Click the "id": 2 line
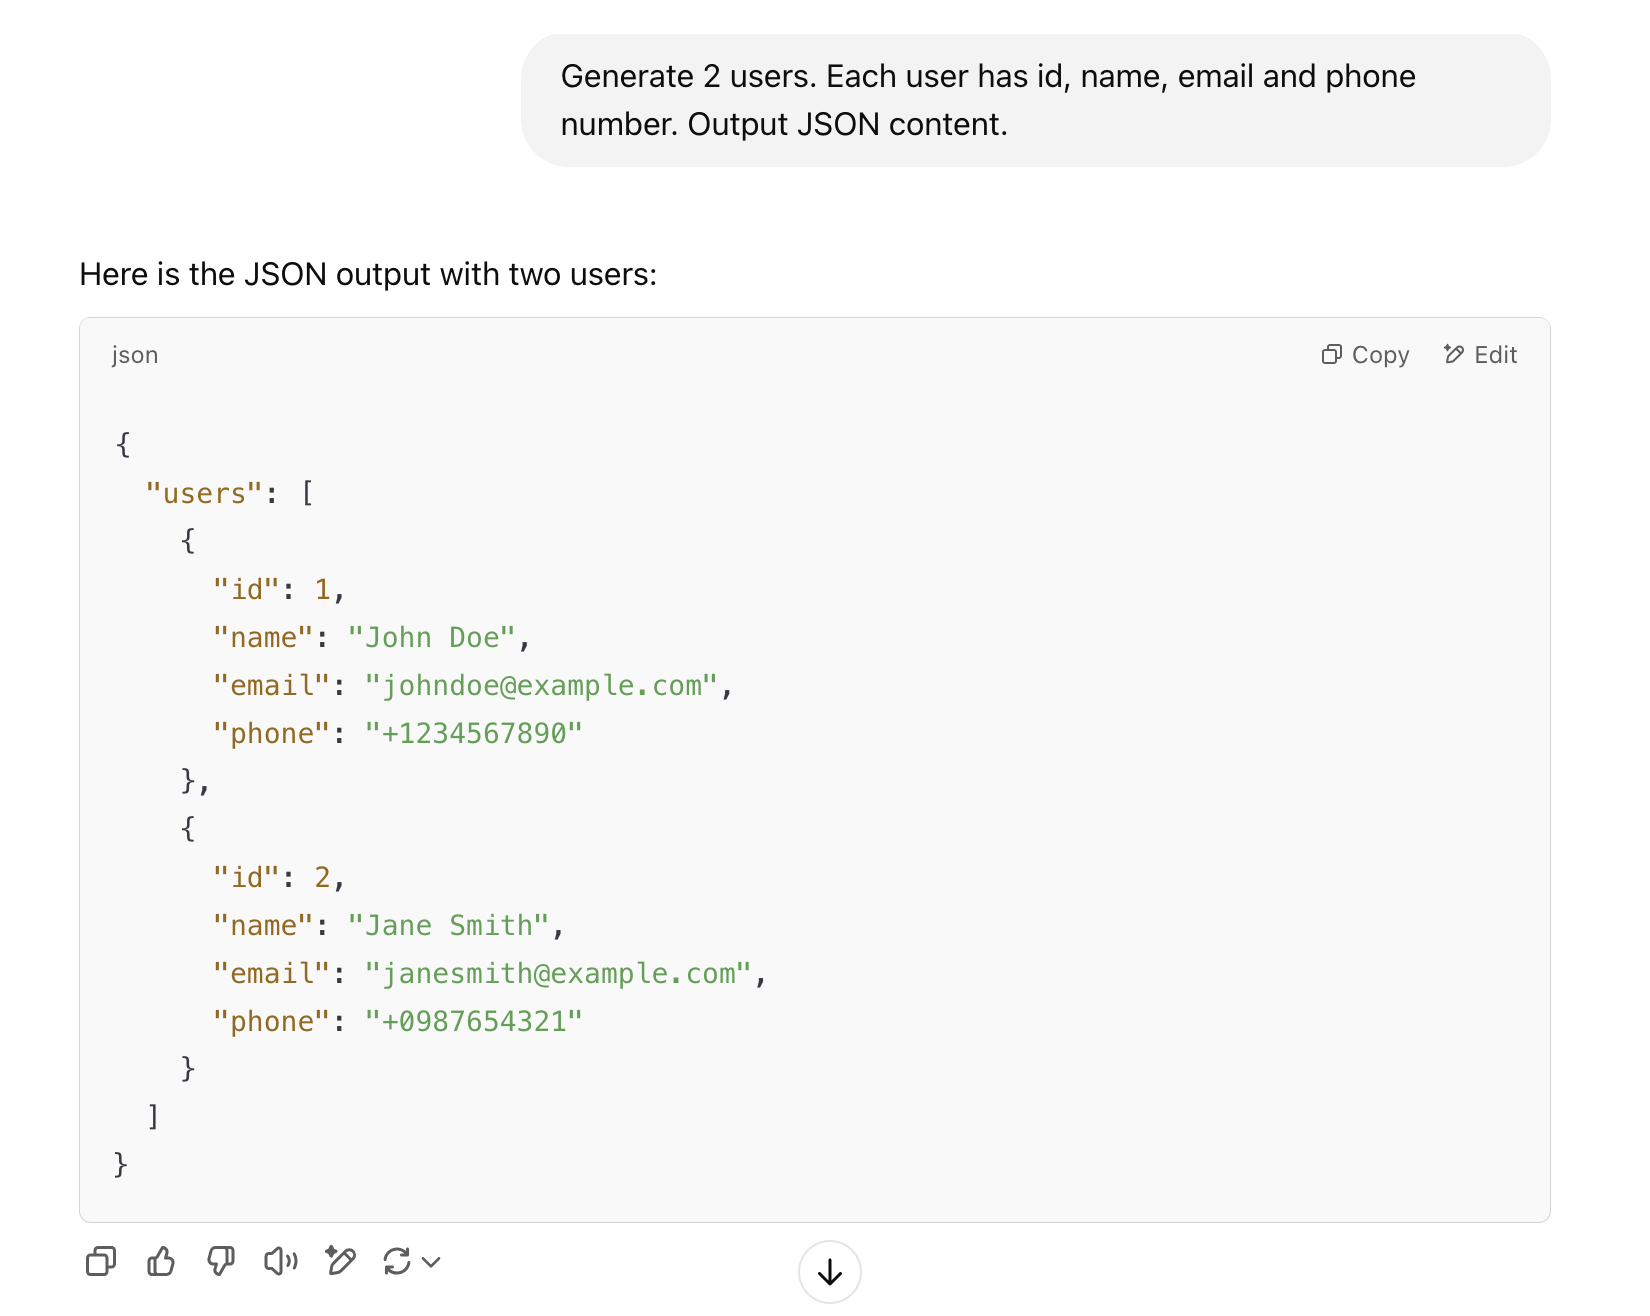Image resolution: width=1650 pixels, height=1316 pixels. pos(279,878)
